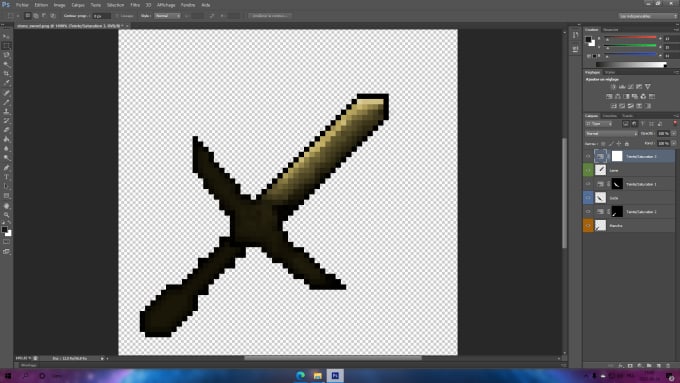Open the layer blend mode dropdown

point(611,134)
